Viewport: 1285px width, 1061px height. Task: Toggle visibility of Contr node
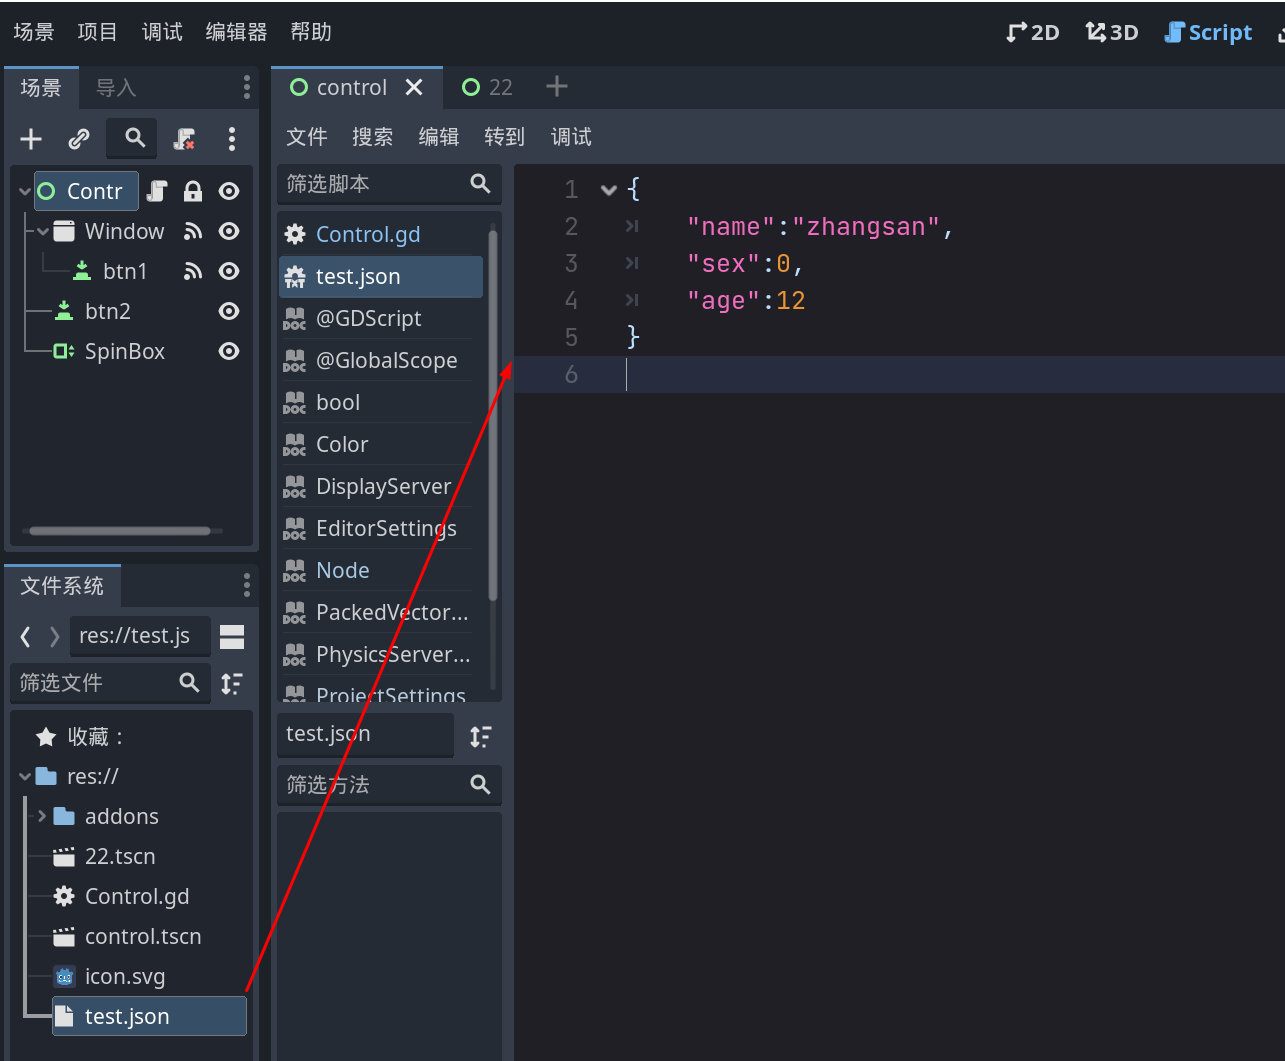(x=229, y=191)
